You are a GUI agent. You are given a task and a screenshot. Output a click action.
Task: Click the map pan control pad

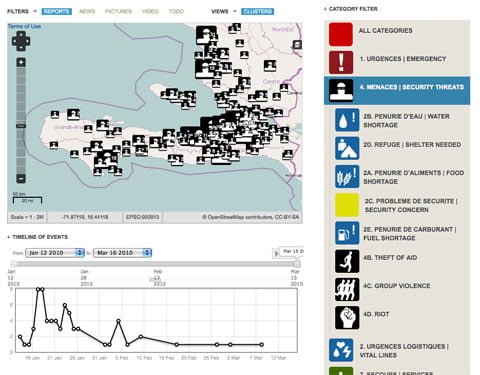(x=21, y=41)
